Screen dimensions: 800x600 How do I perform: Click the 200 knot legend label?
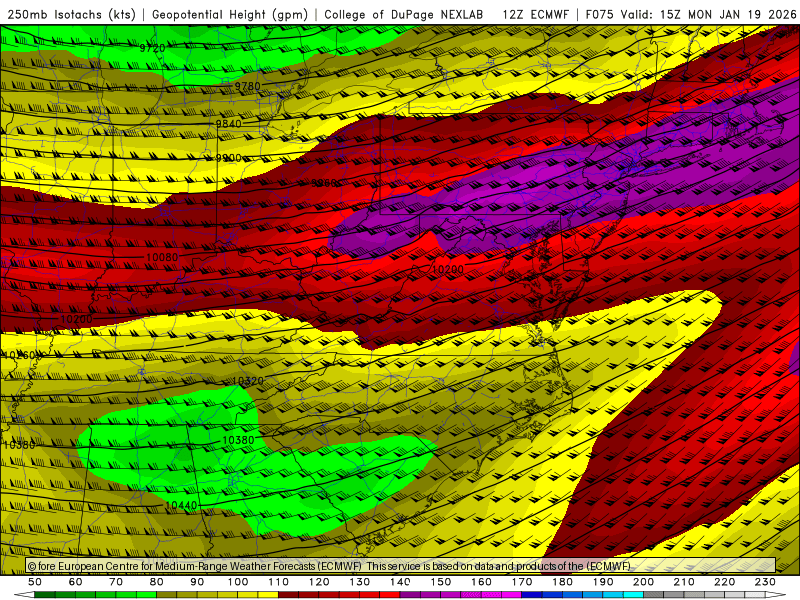[643, 582]
